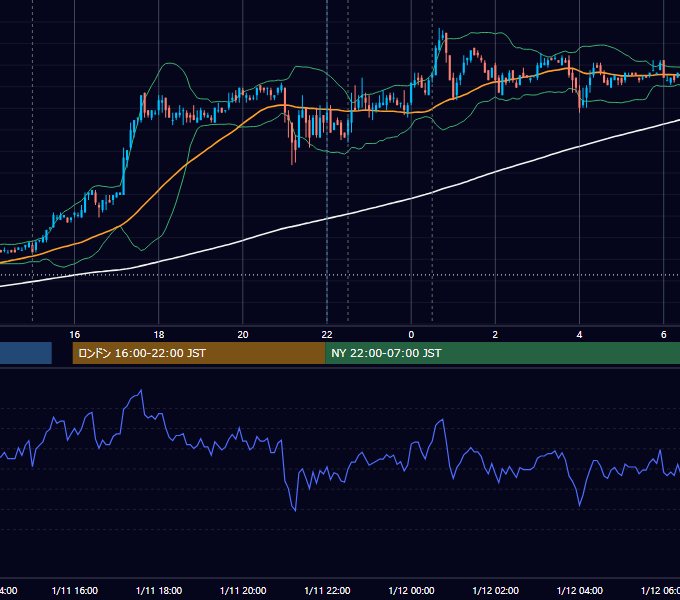Click the 6 hour label on chart axis
680x600 pixels.
pyautogui.click(x=664, y=334)
